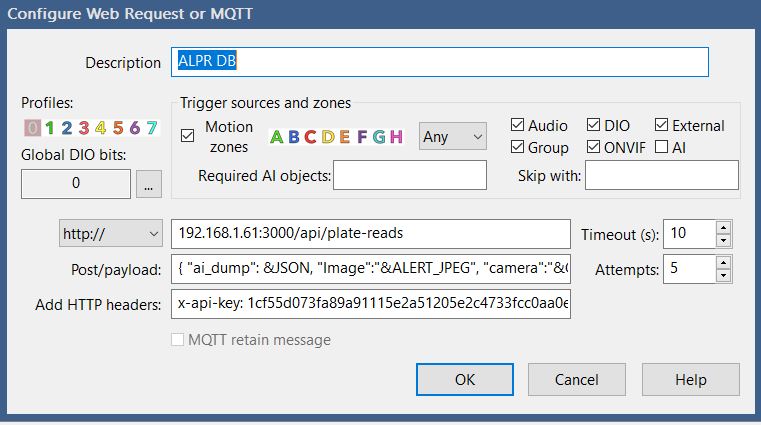The width and height of the screenshot is (761, 425).
Task: Click the Add HTTP headers field
Action: [370, 304]
